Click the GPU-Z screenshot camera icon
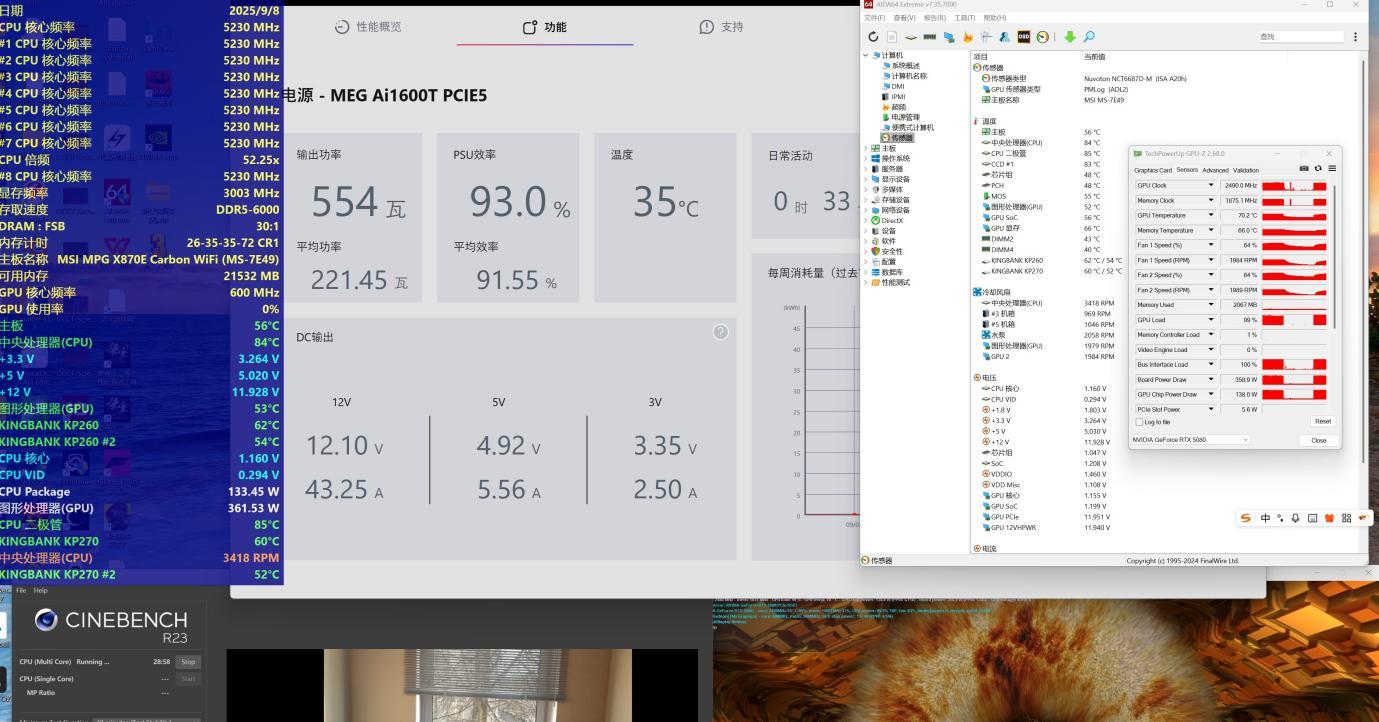 tap(1304, 169)
